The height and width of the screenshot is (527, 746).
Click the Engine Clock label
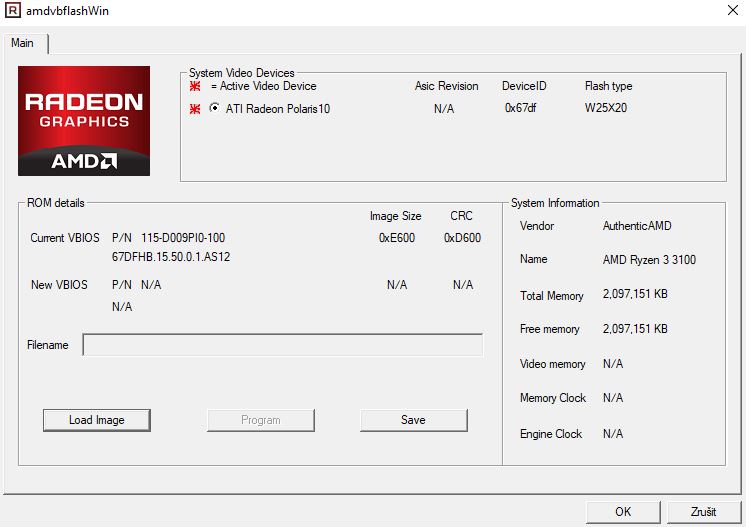point(551,434)
